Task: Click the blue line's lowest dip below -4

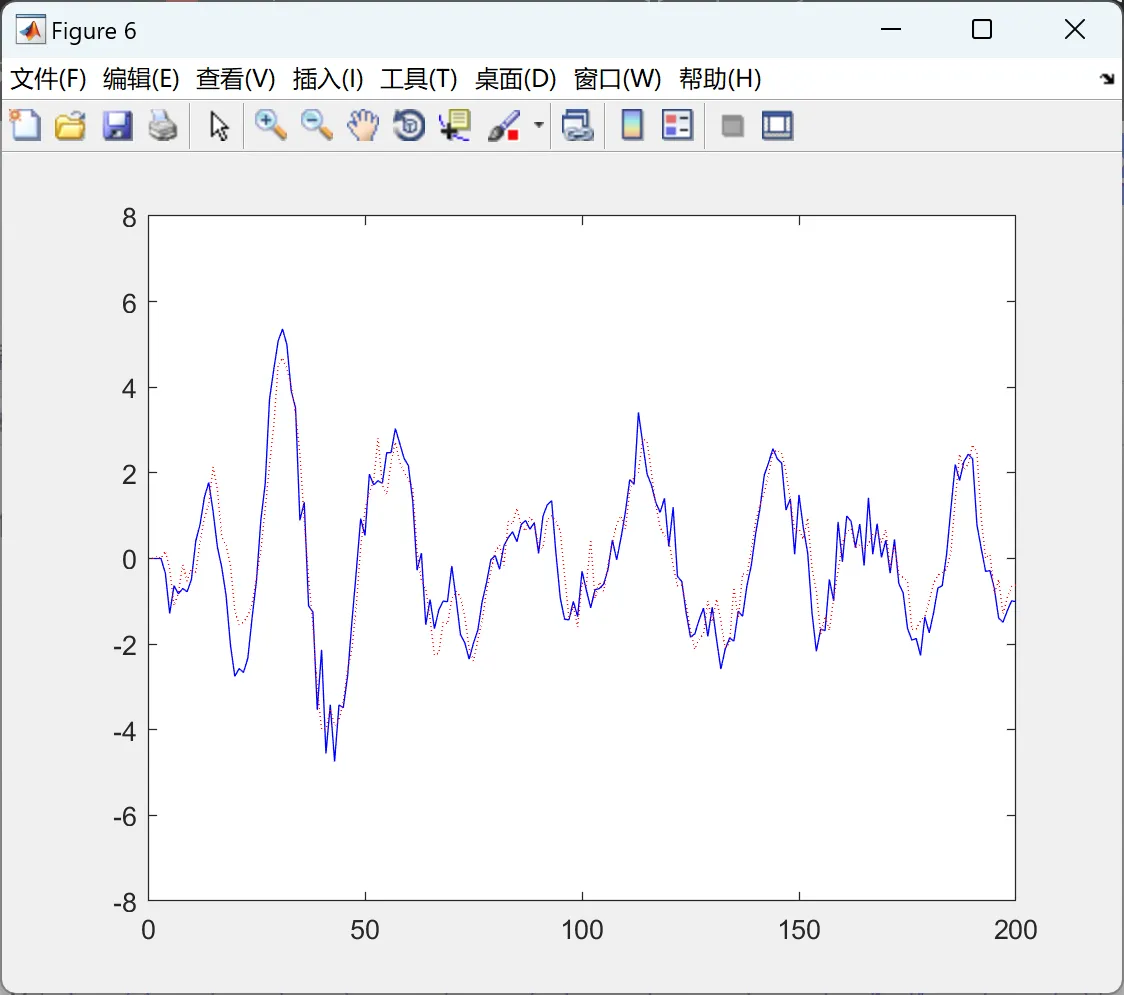Action: point(334,758)
